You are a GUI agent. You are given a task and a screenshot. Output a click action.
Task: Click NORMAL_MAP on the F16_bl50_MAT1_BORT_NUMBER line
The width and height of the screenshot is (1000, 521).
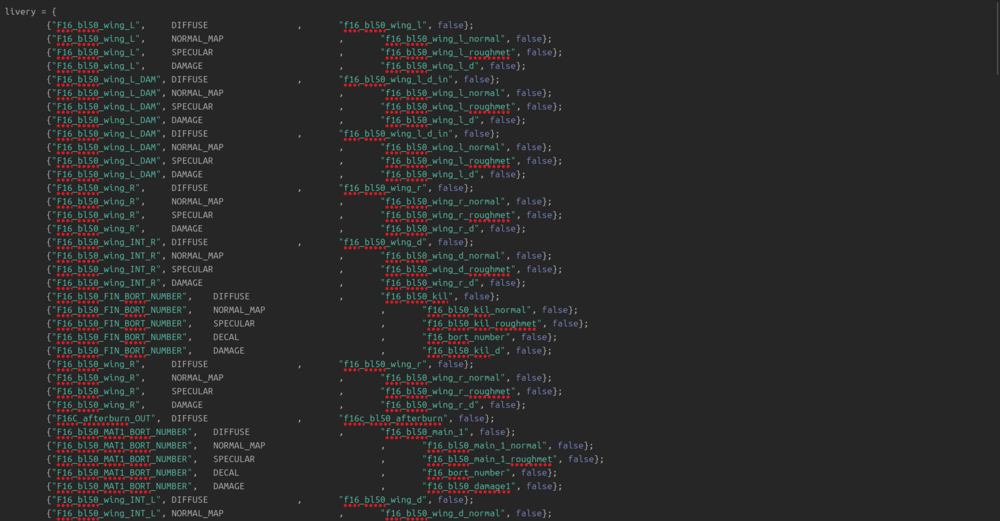tap(239, 446)
